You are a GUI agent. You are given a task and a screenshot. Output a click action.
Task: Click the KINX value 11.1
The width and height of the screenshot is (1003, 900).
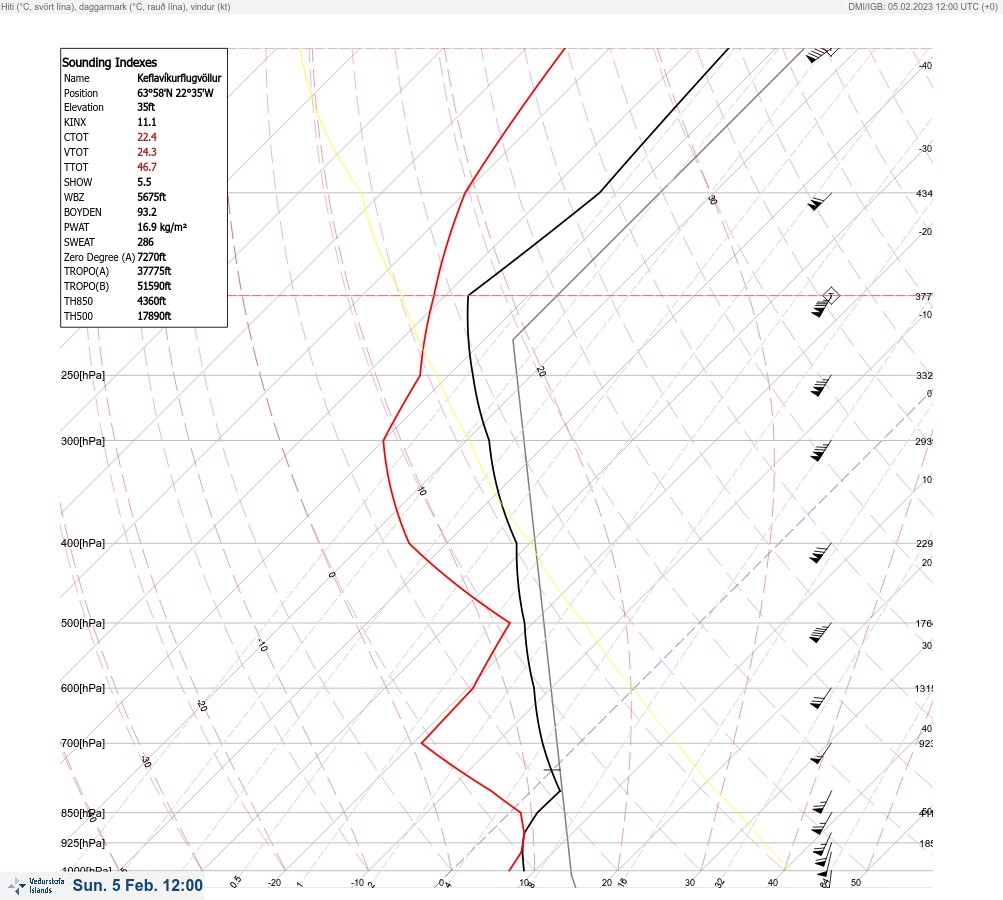(x=146, y=122)
